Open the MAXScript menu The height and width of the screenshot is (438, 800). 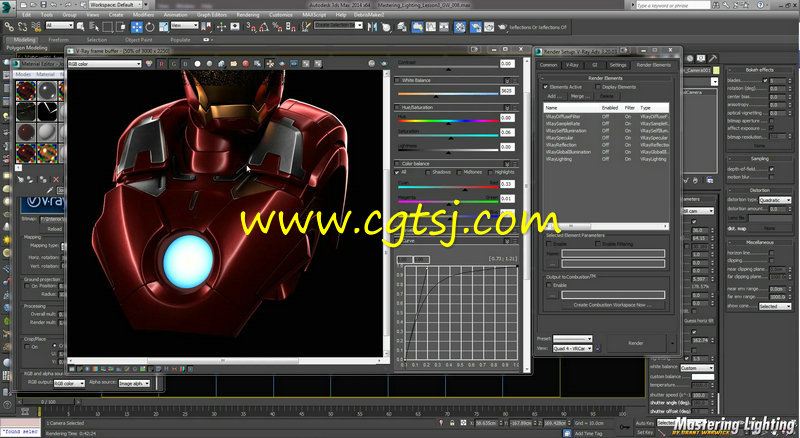pyautogui.click(x=314, y=15)
